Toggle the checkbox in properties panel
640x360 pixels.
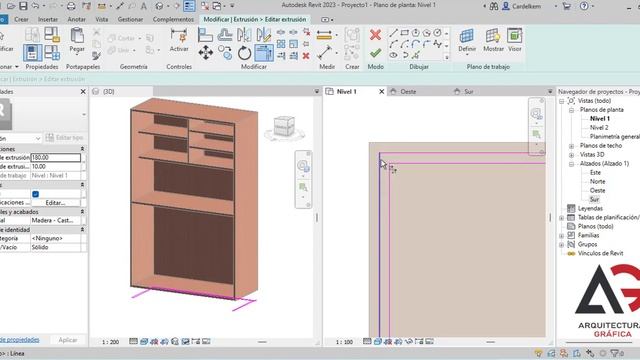pyautogui.click(x=36, y=194)
